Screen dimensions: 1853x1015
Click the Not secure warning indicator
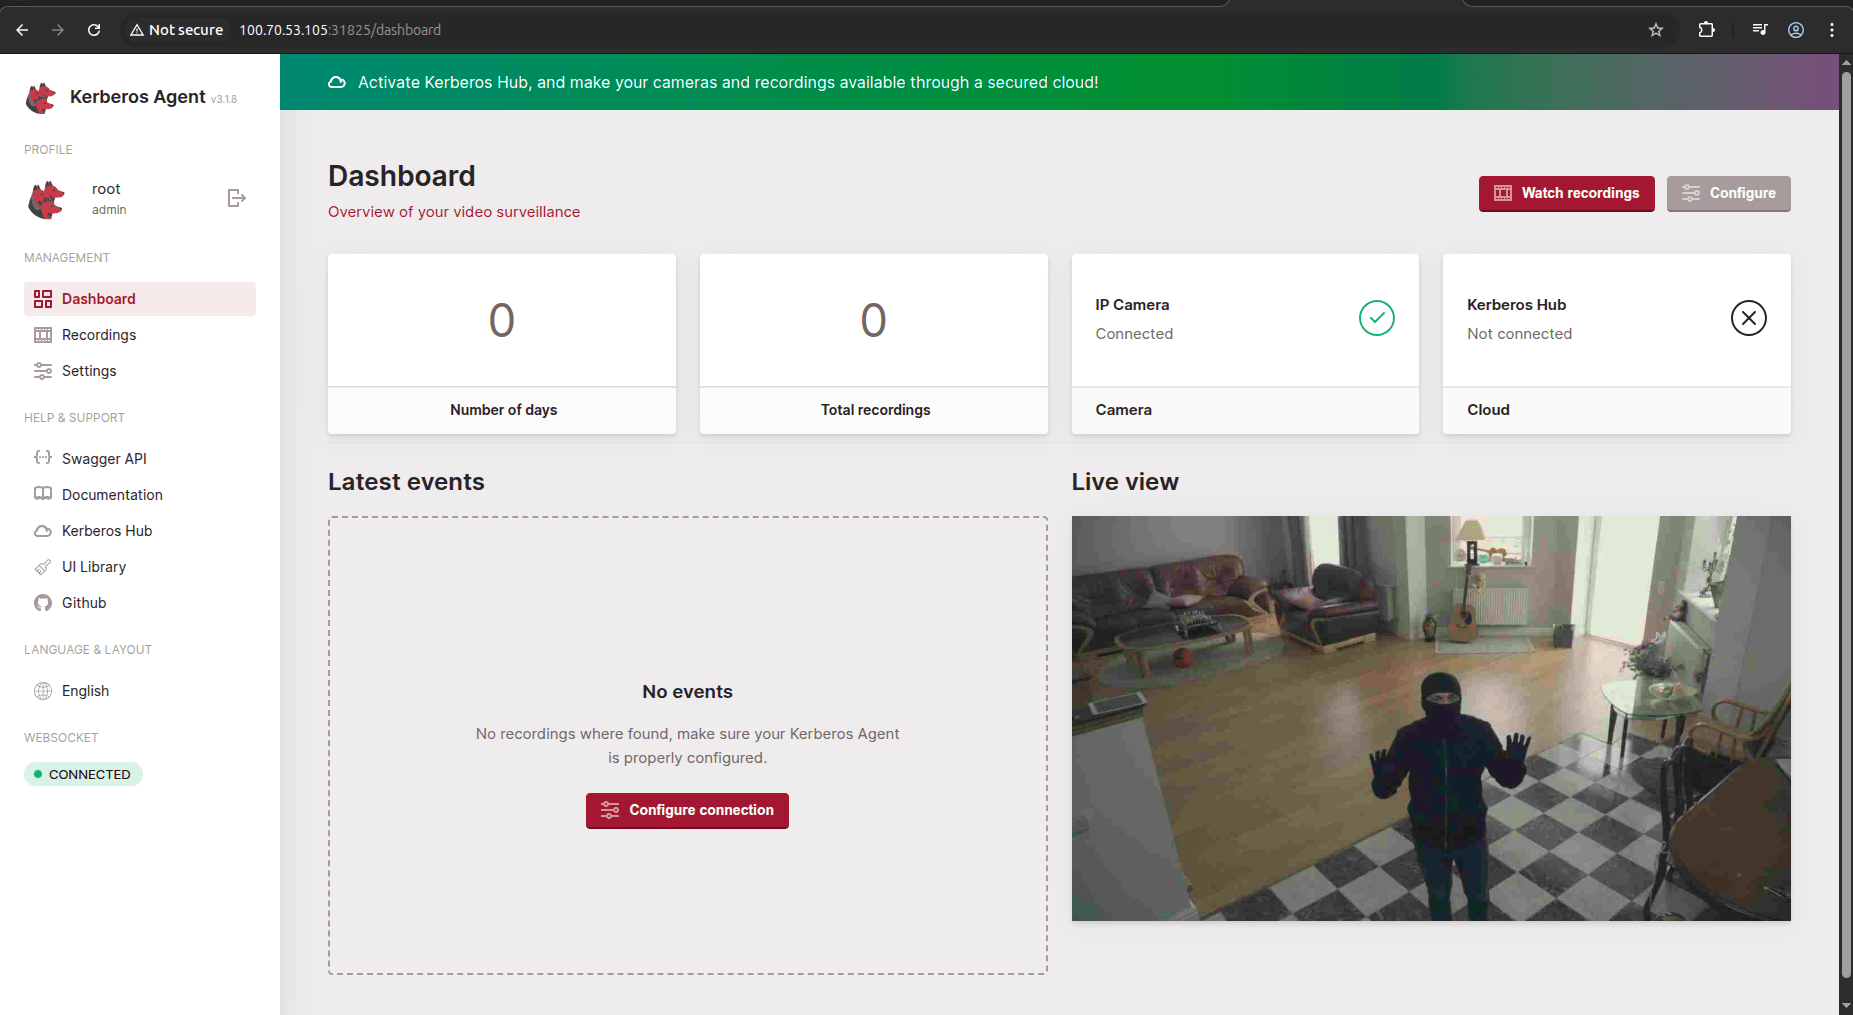click(176, 30)
